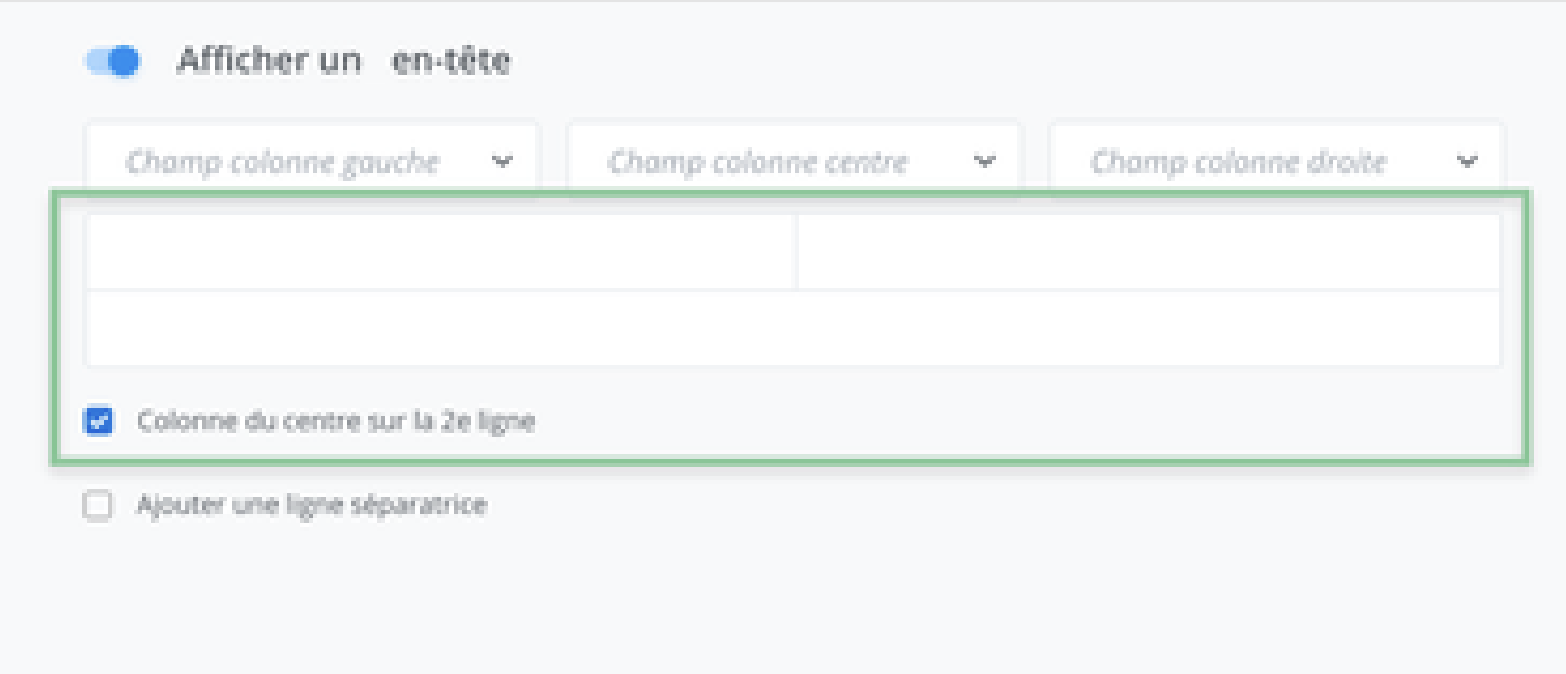Screen dimensions: 1566x674
Task: Click the vertical divider between top preview cells
Action: pos(797,252)
